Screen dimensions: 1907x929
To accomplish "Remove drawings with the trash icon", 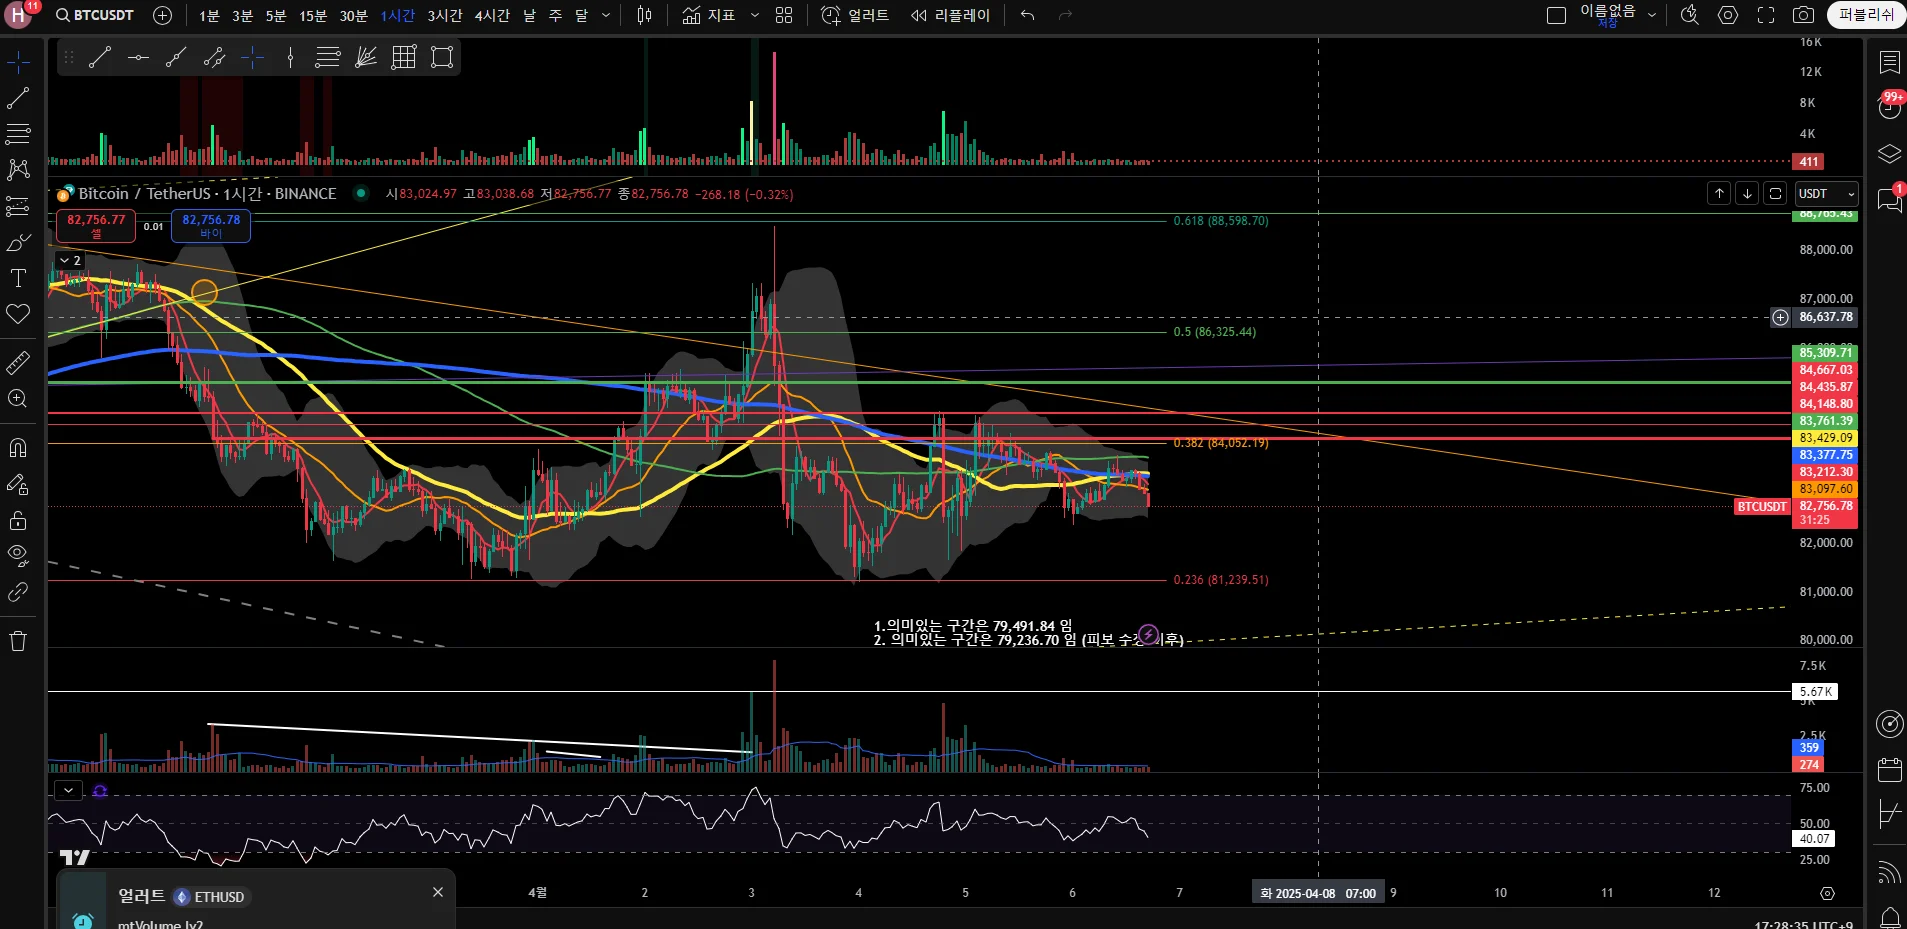I will (18, 641).
